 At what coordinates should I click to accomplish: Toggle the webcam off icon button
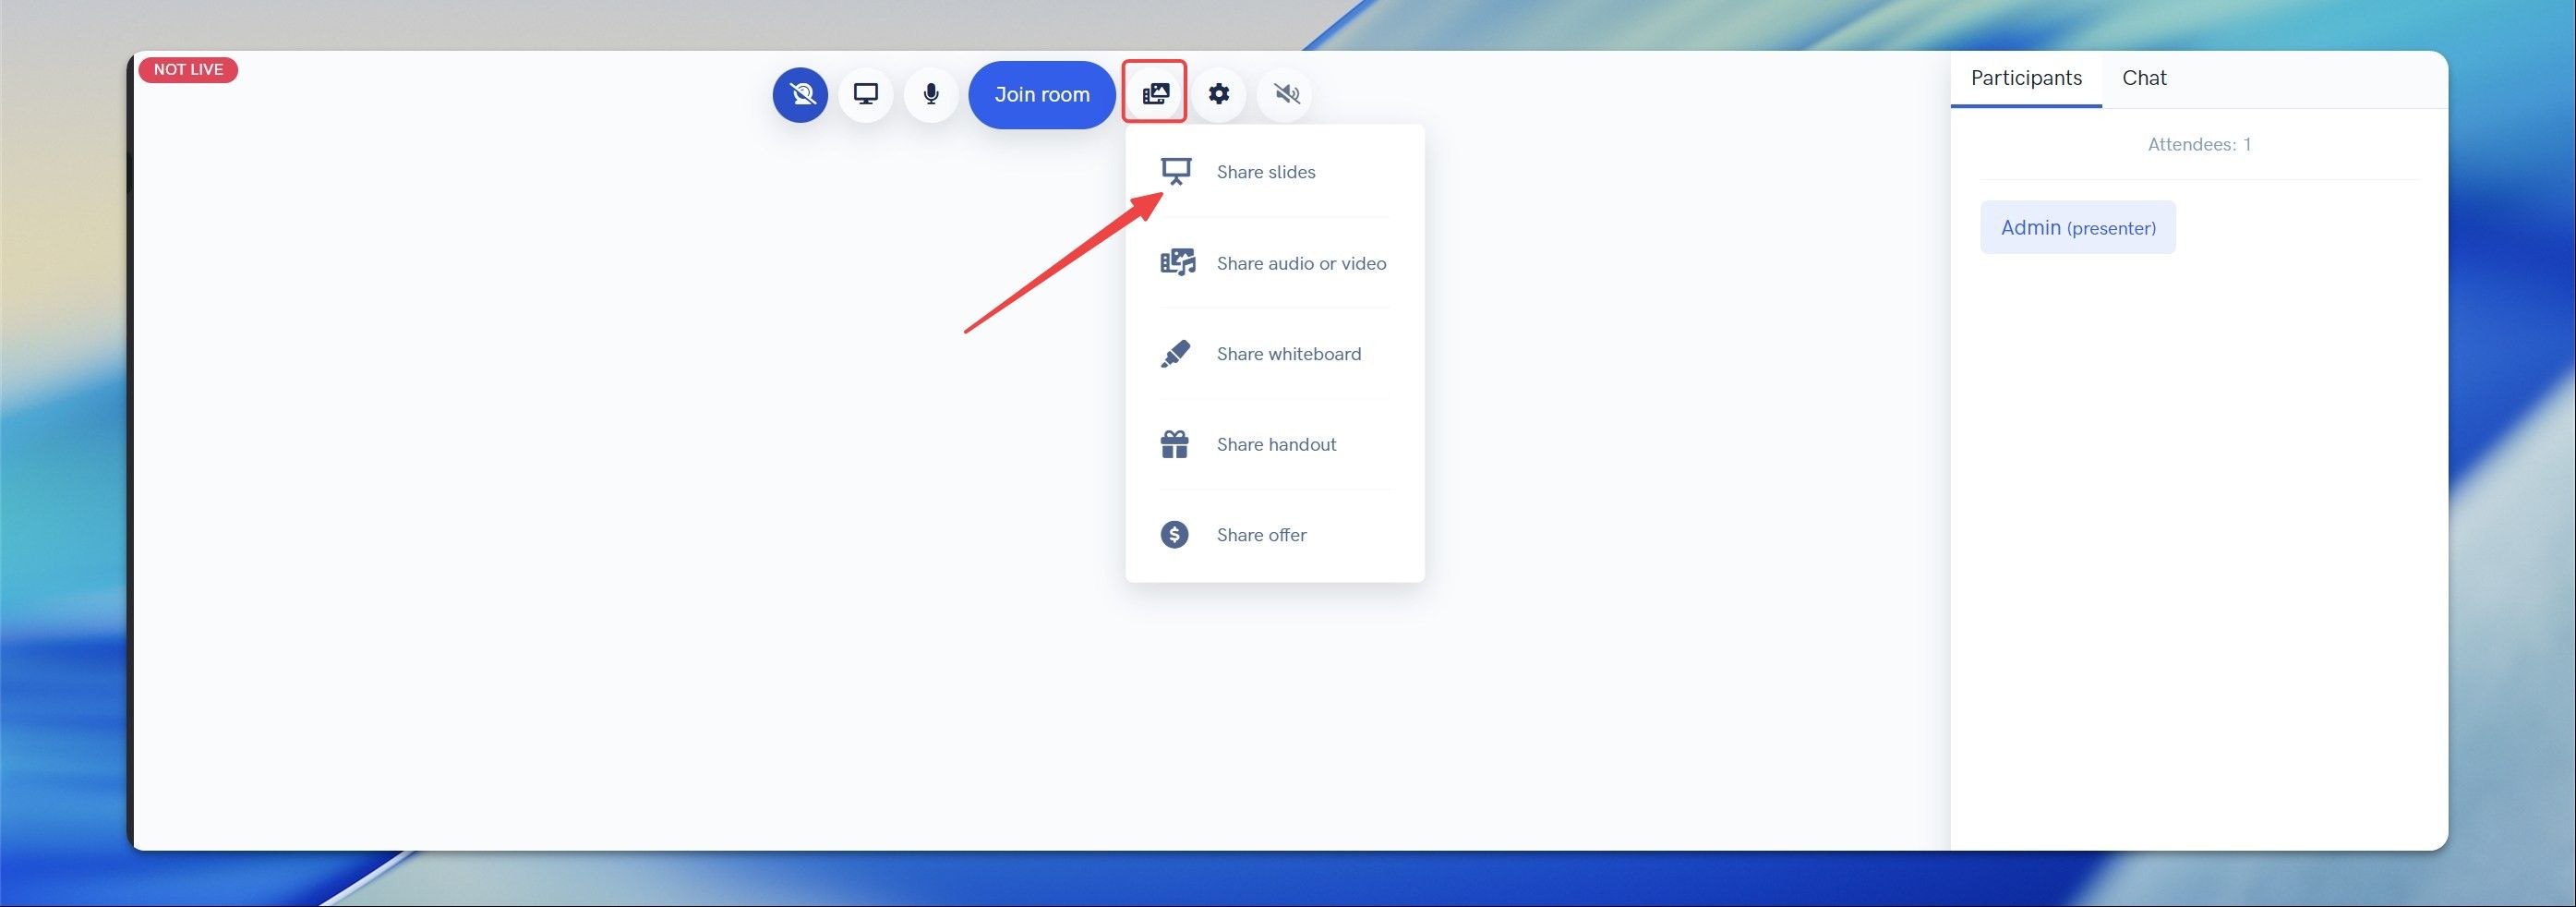(x=800, y=95)
